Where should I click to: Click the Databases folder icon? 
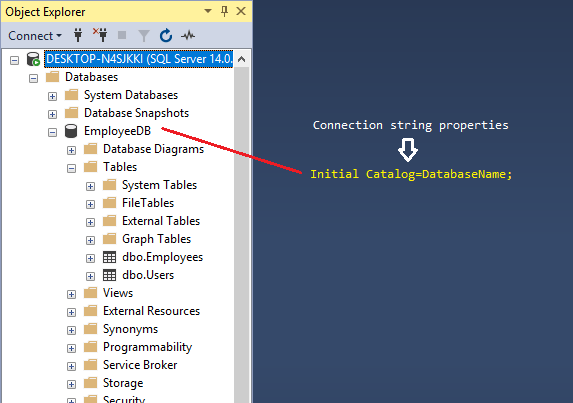(53, 77)
